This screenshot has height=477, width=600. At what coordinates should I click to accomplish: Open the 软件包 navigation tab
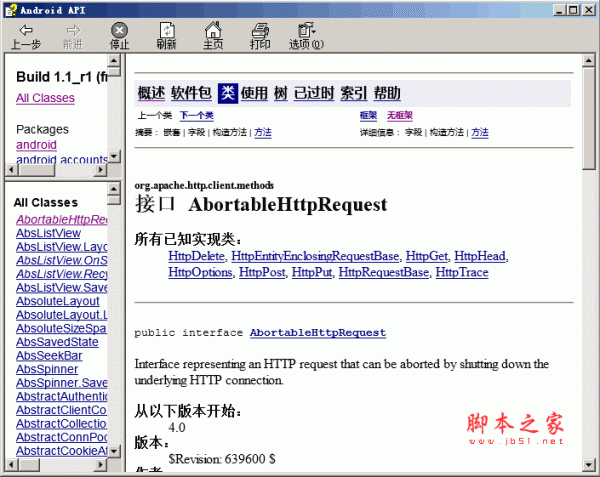tap(191, 93)
